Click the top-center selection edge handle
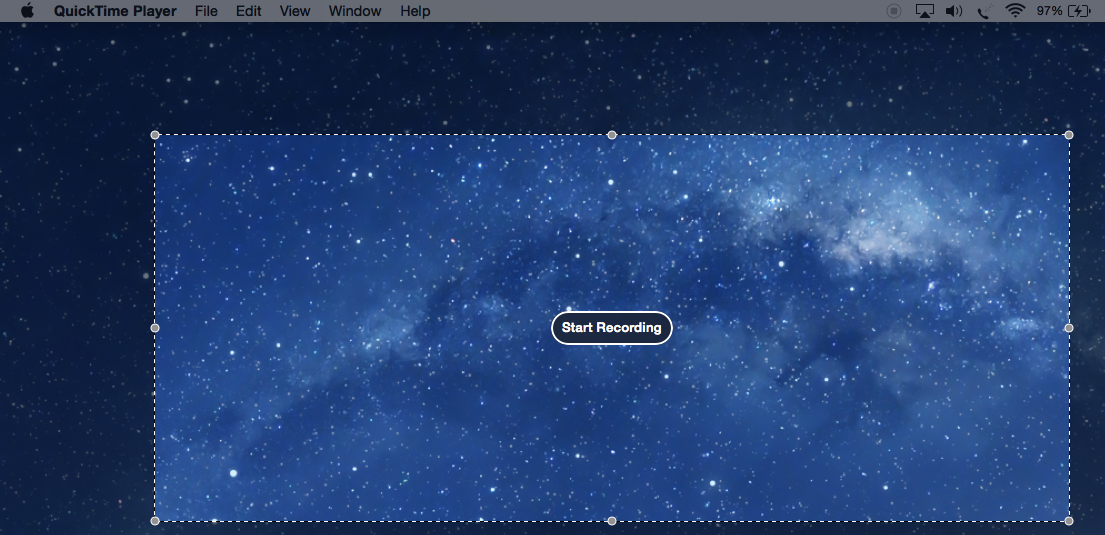This screenshot has height=535, width=1105. (612, 135)
